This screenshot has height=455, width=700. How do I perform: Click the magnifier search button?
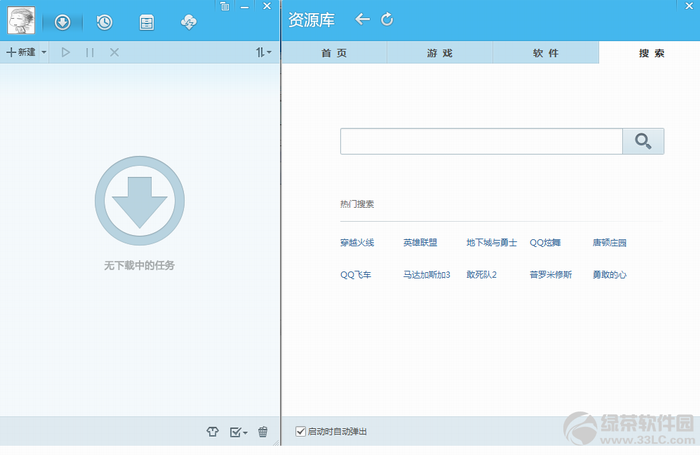click(x=643, y=142)
